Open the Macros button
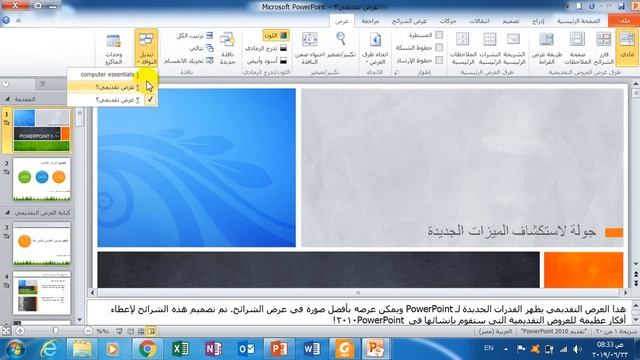Viewport: 640px width, 360px height. [x=113, y=48]
